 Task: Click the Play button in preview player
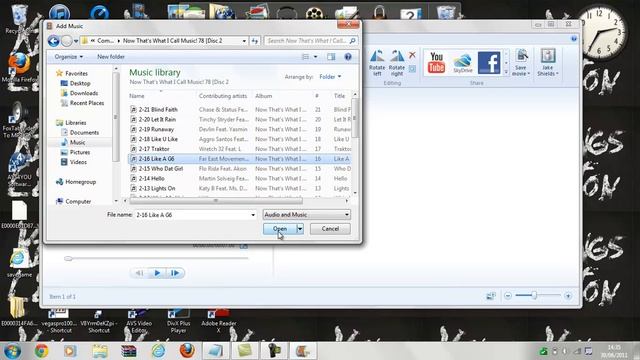pyautogui.click(x=157, y=273)
